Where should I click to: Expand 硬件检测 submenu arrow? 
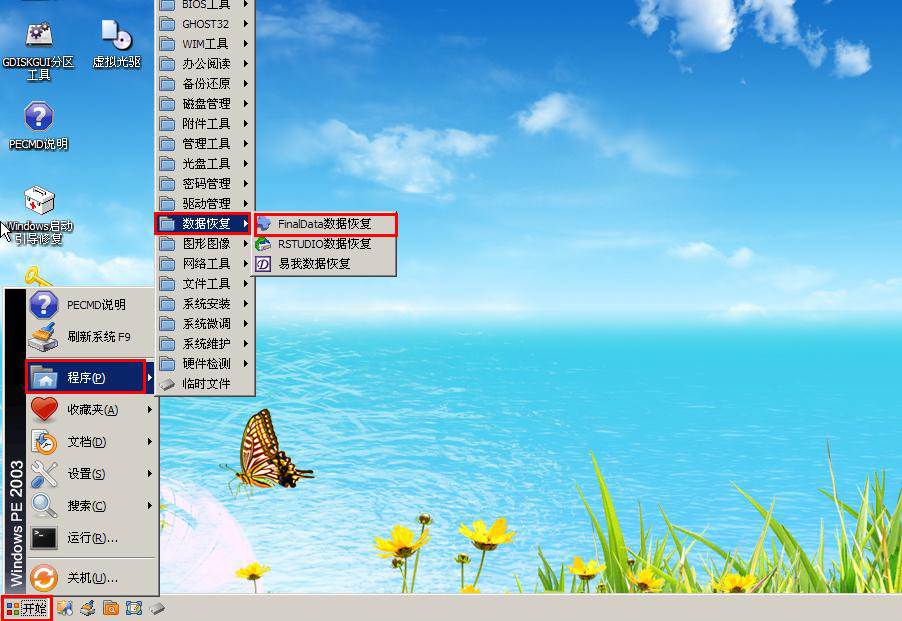point(246,363)
